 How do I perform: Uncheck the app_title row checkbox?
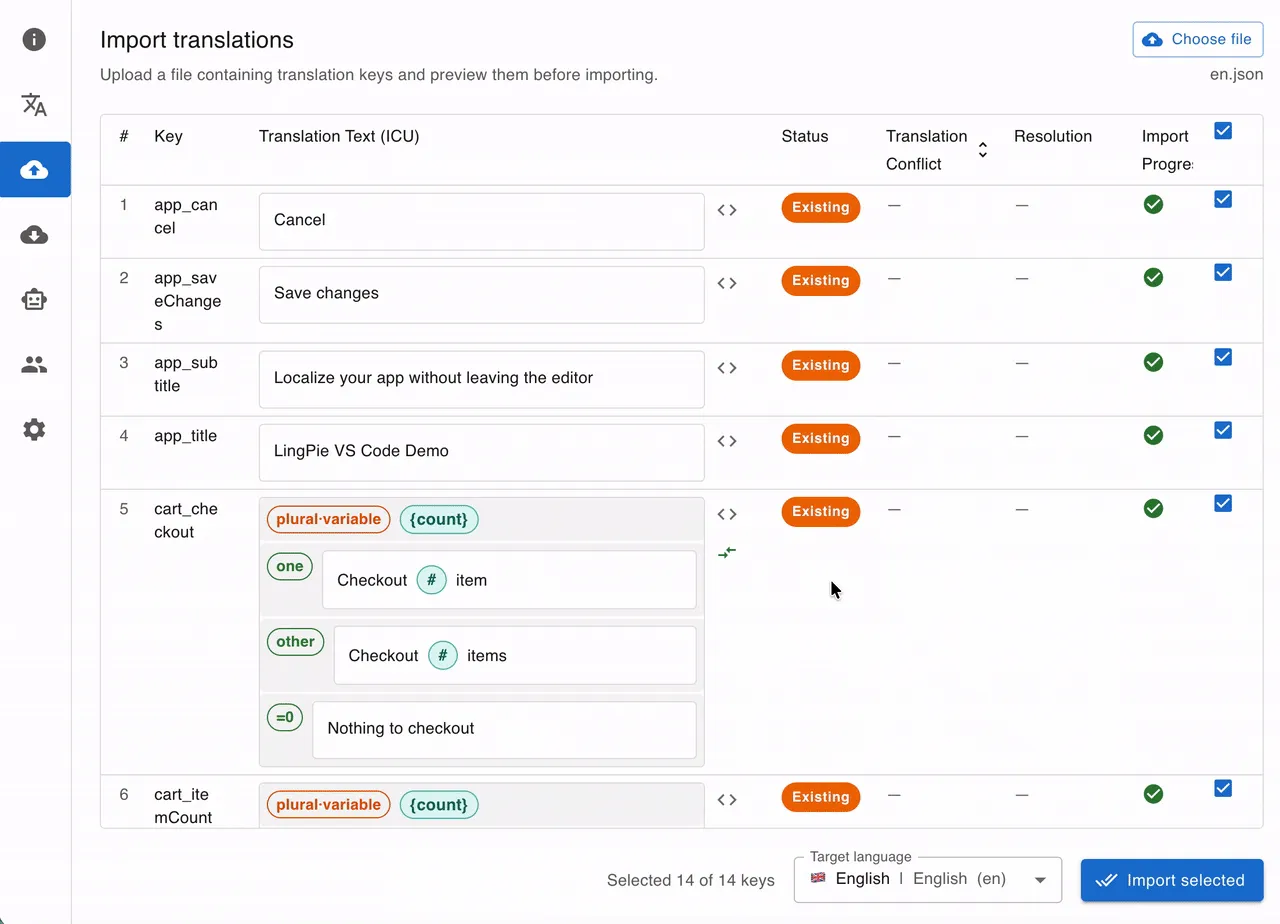[x=1223, y=430]
